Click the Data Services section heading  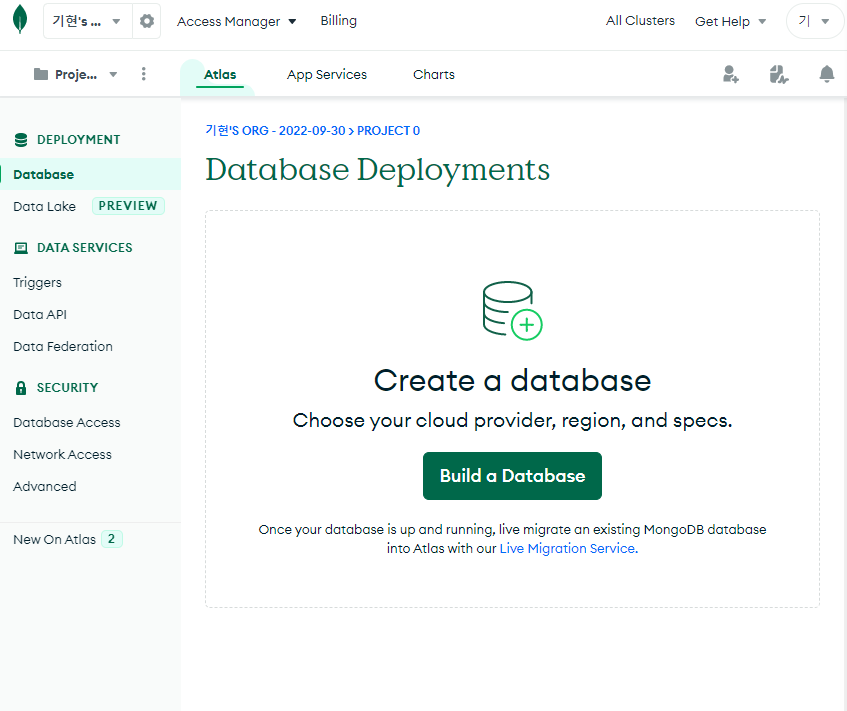84,247
